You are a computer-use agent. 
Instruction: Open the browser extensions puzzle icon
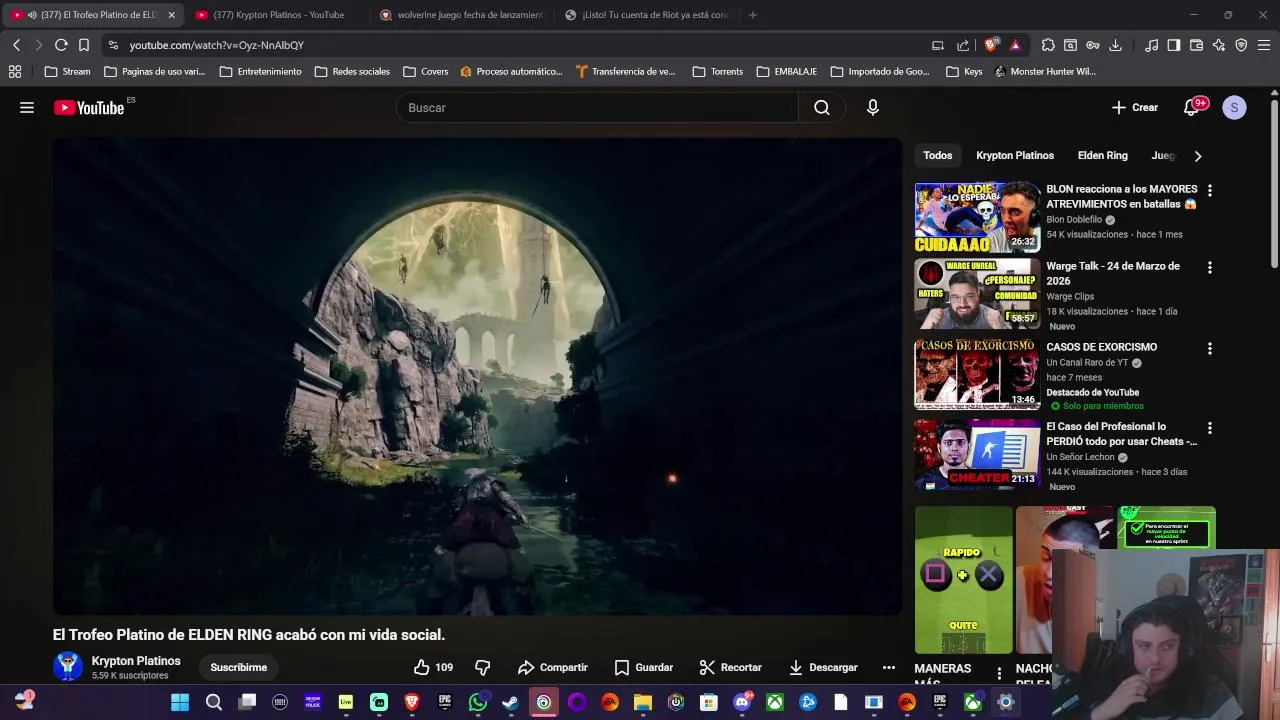tap(1048, 45)
